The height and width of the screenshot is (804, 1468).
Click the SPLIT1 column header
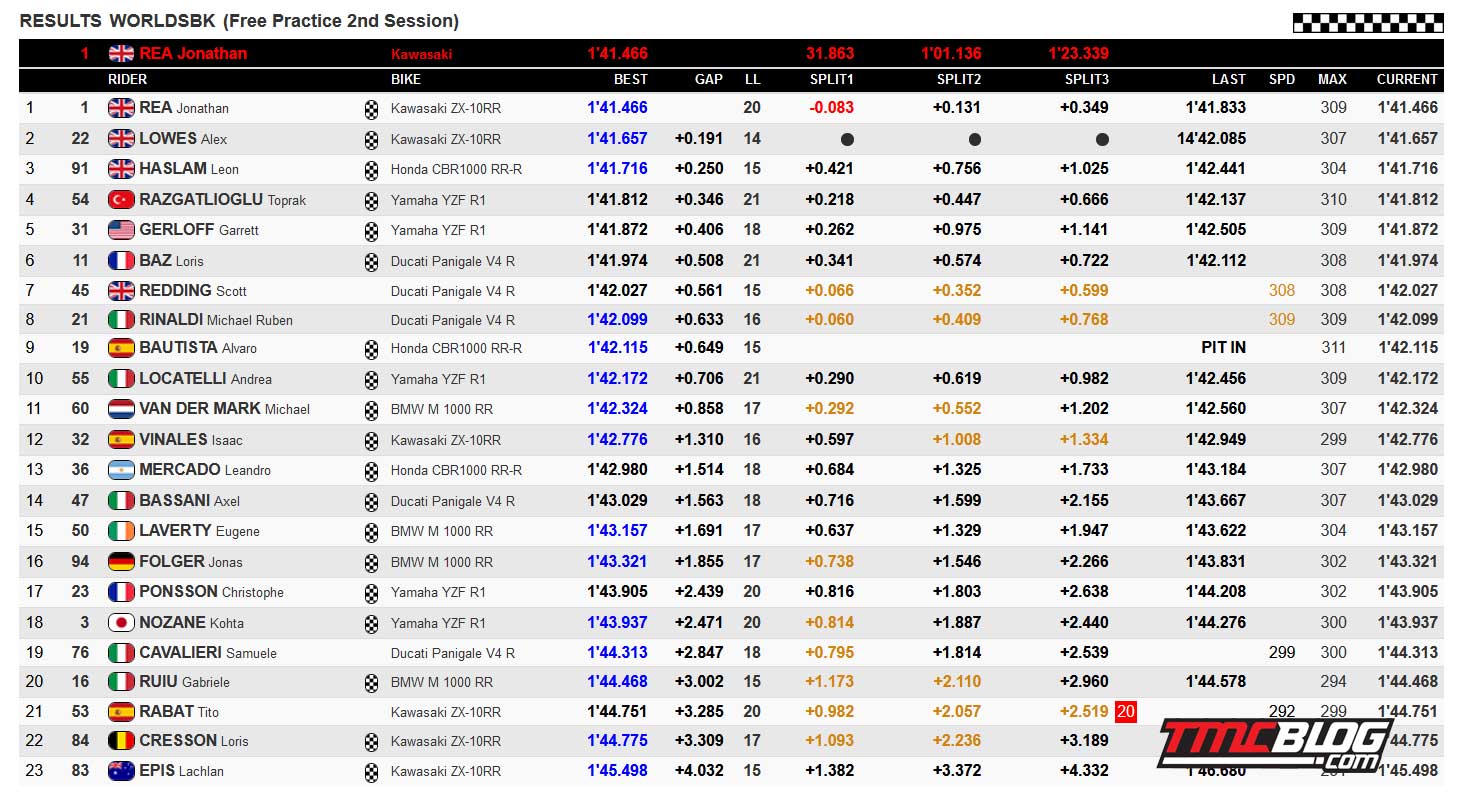[832, 79]
